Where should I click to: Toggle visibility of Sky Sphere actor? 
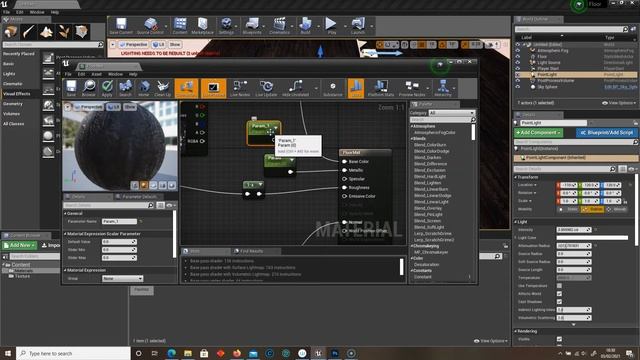(x=518, y=87)
